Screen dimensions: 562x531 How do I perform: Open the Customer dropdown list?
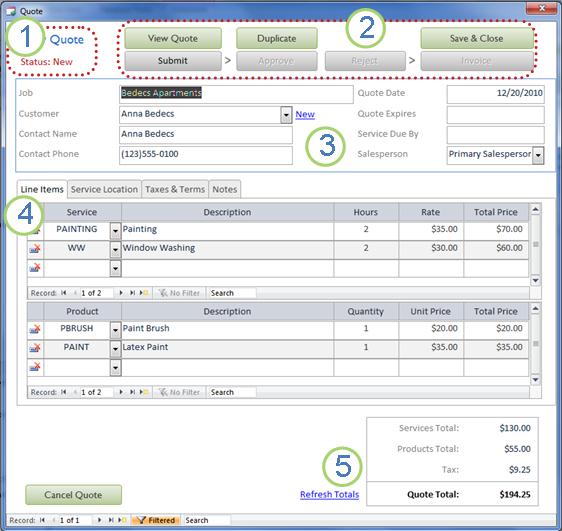(x=286, y=115)
